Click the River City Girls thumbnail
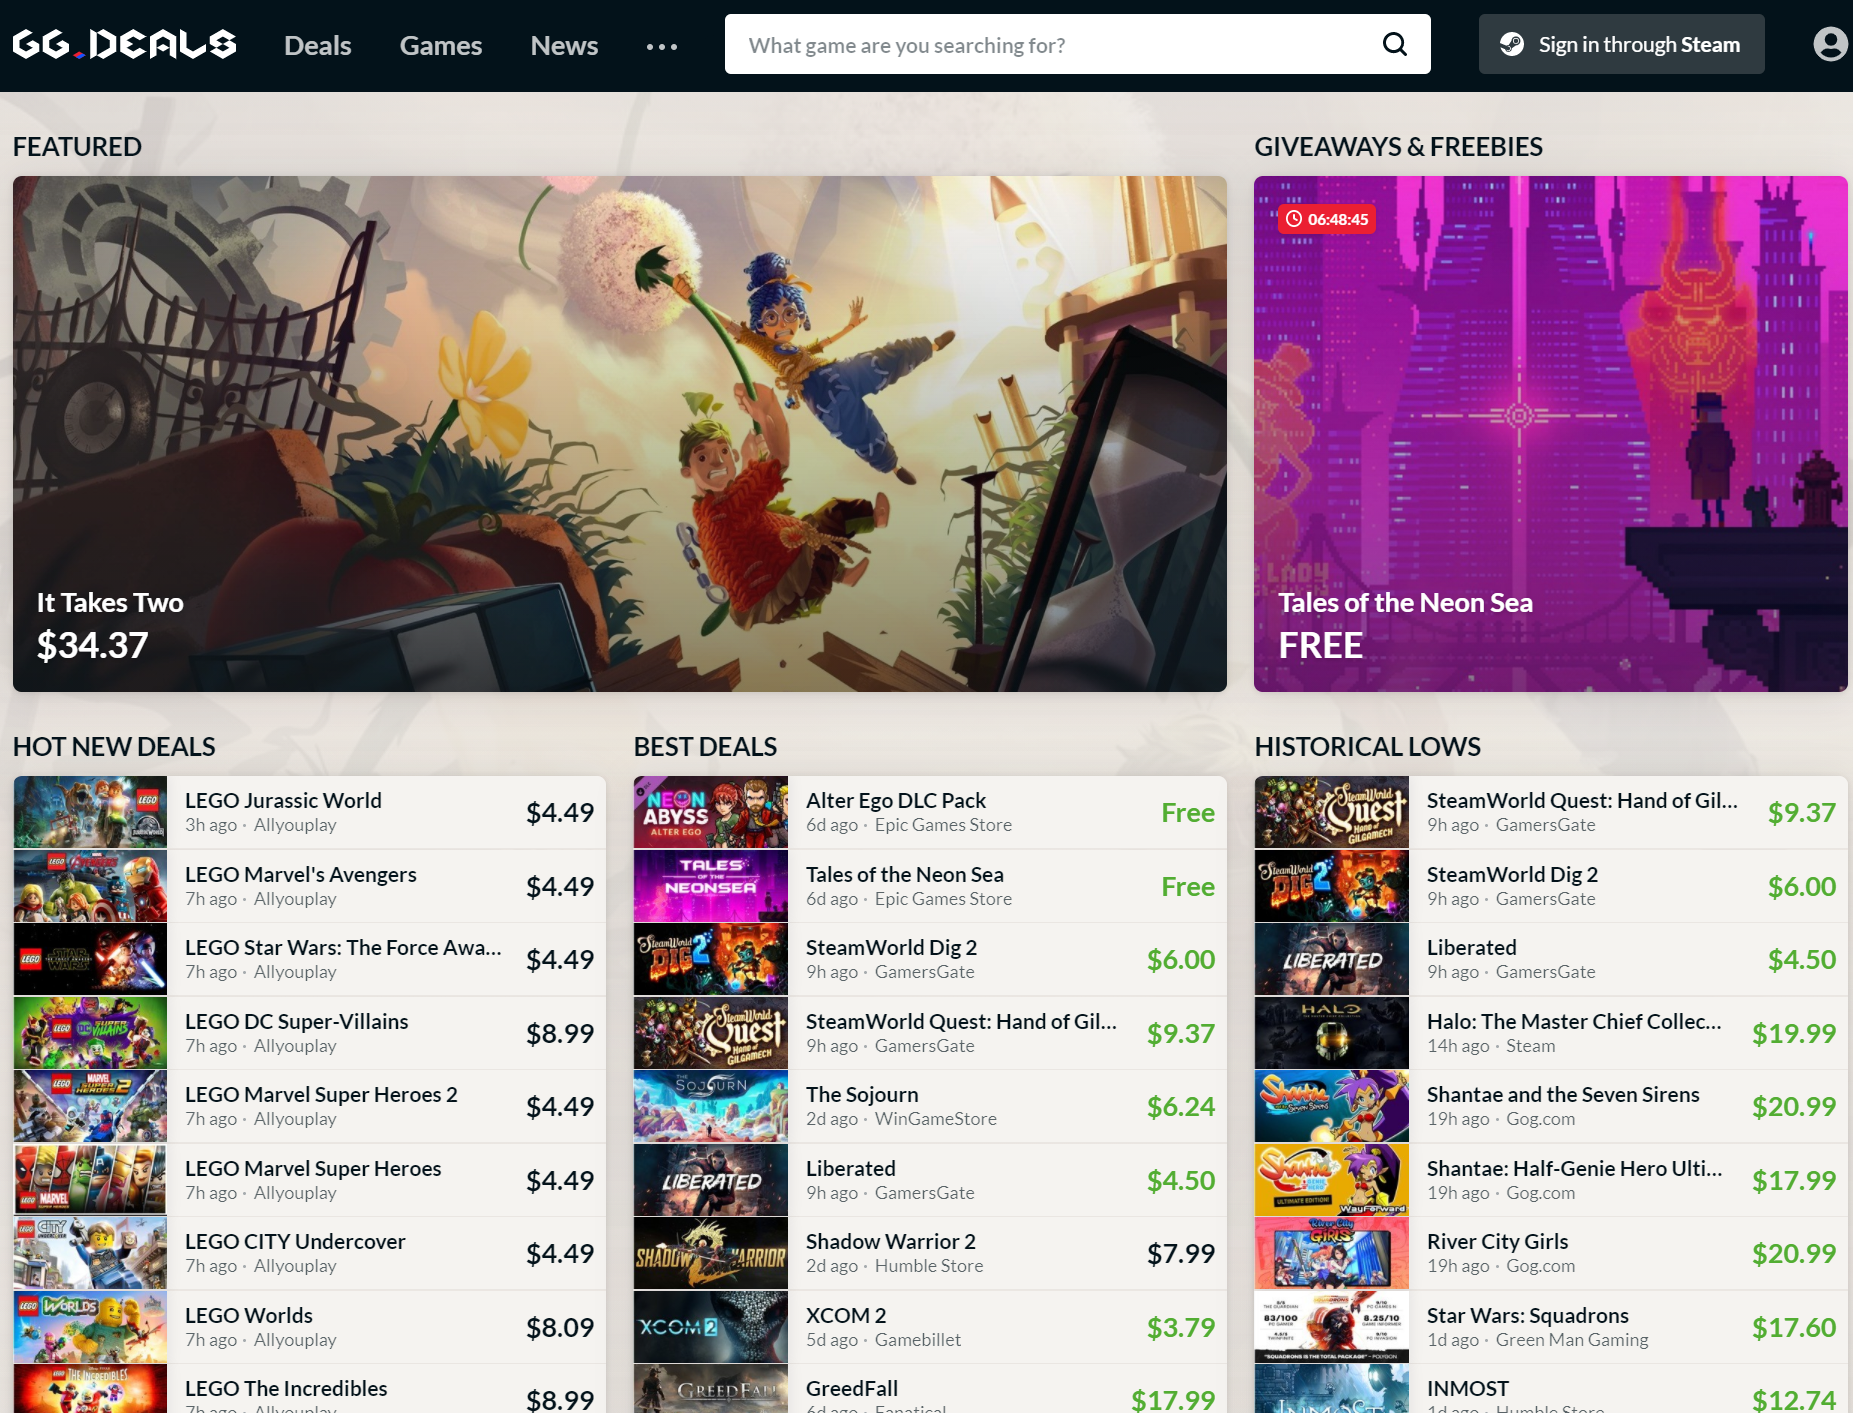 pos(1332,1253)
